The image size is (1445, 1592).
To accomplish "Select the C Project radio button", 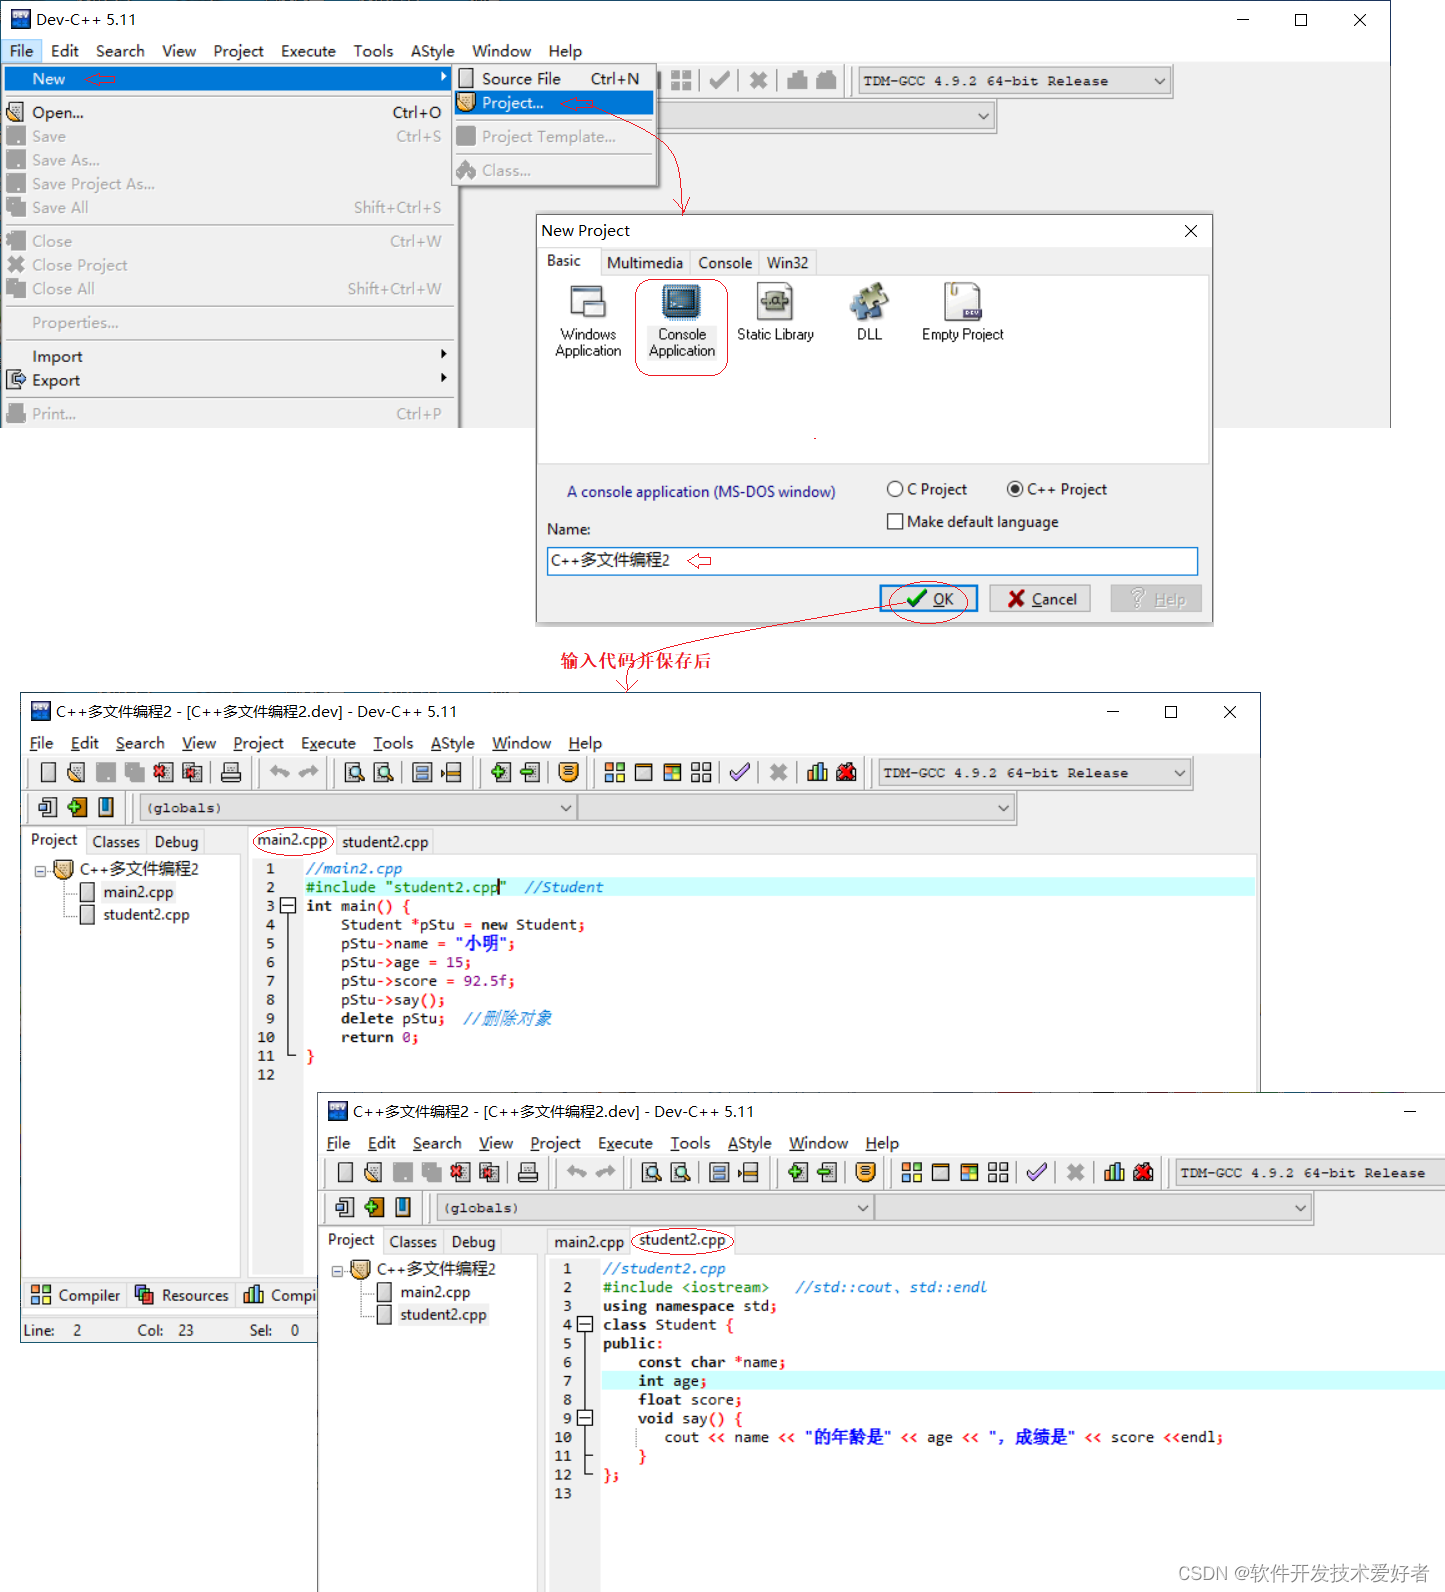I will coord(895,489).
